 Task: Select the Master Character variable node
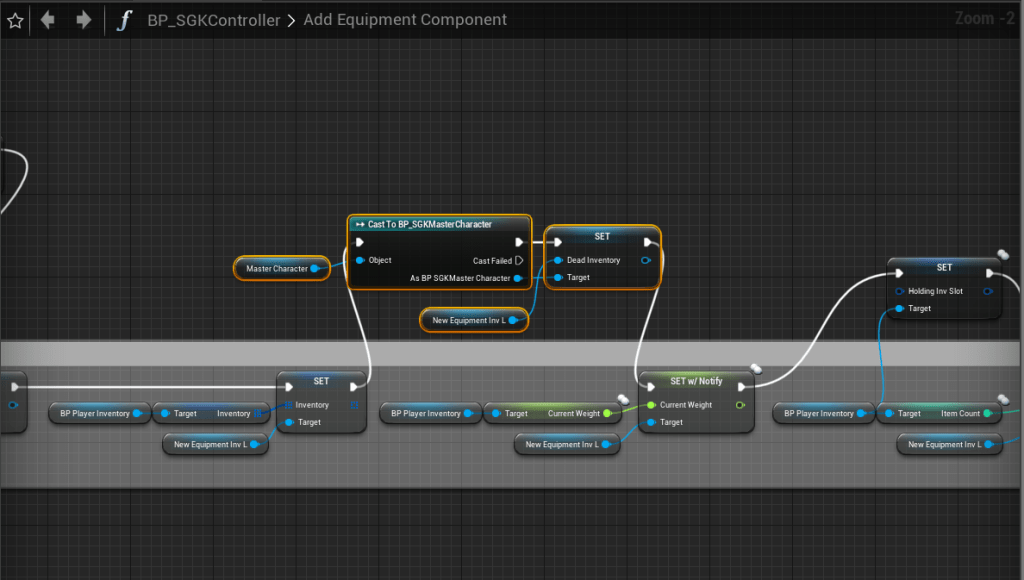click(277, 268)
